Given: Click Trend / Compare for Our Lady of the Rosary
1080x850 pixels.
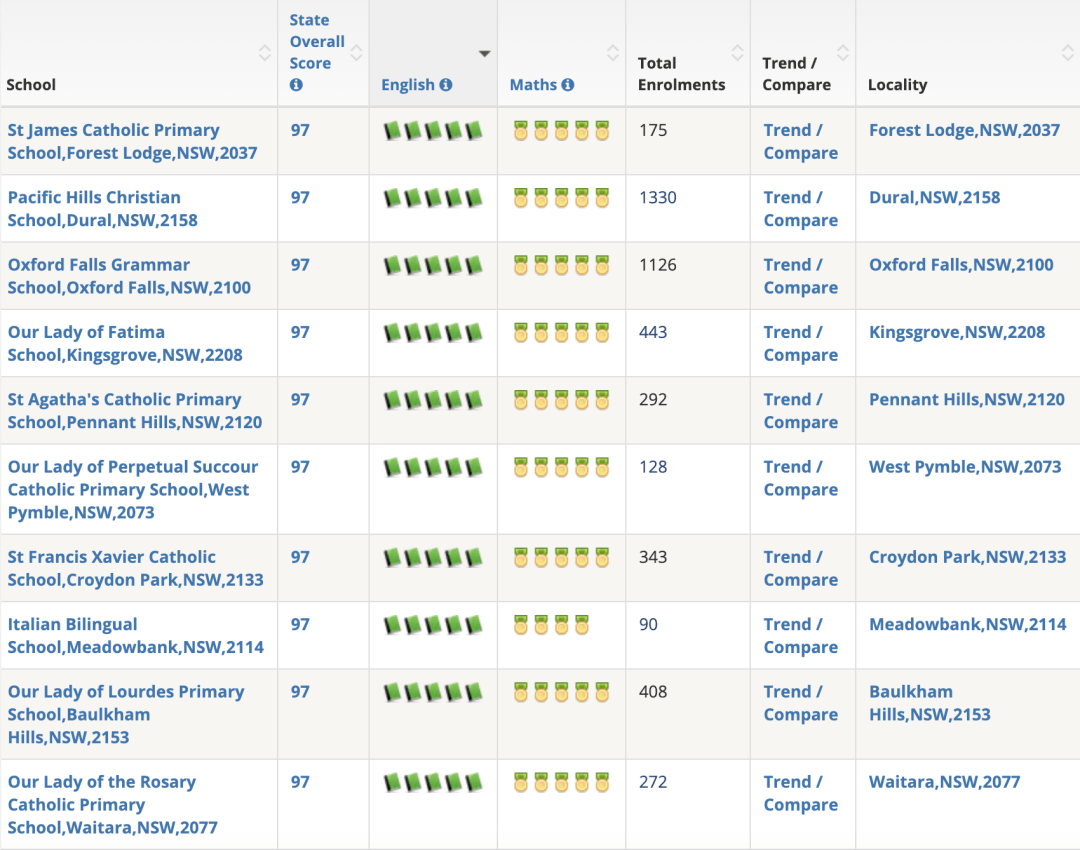Looking at the screenshot, I should [x=800, y=794].
